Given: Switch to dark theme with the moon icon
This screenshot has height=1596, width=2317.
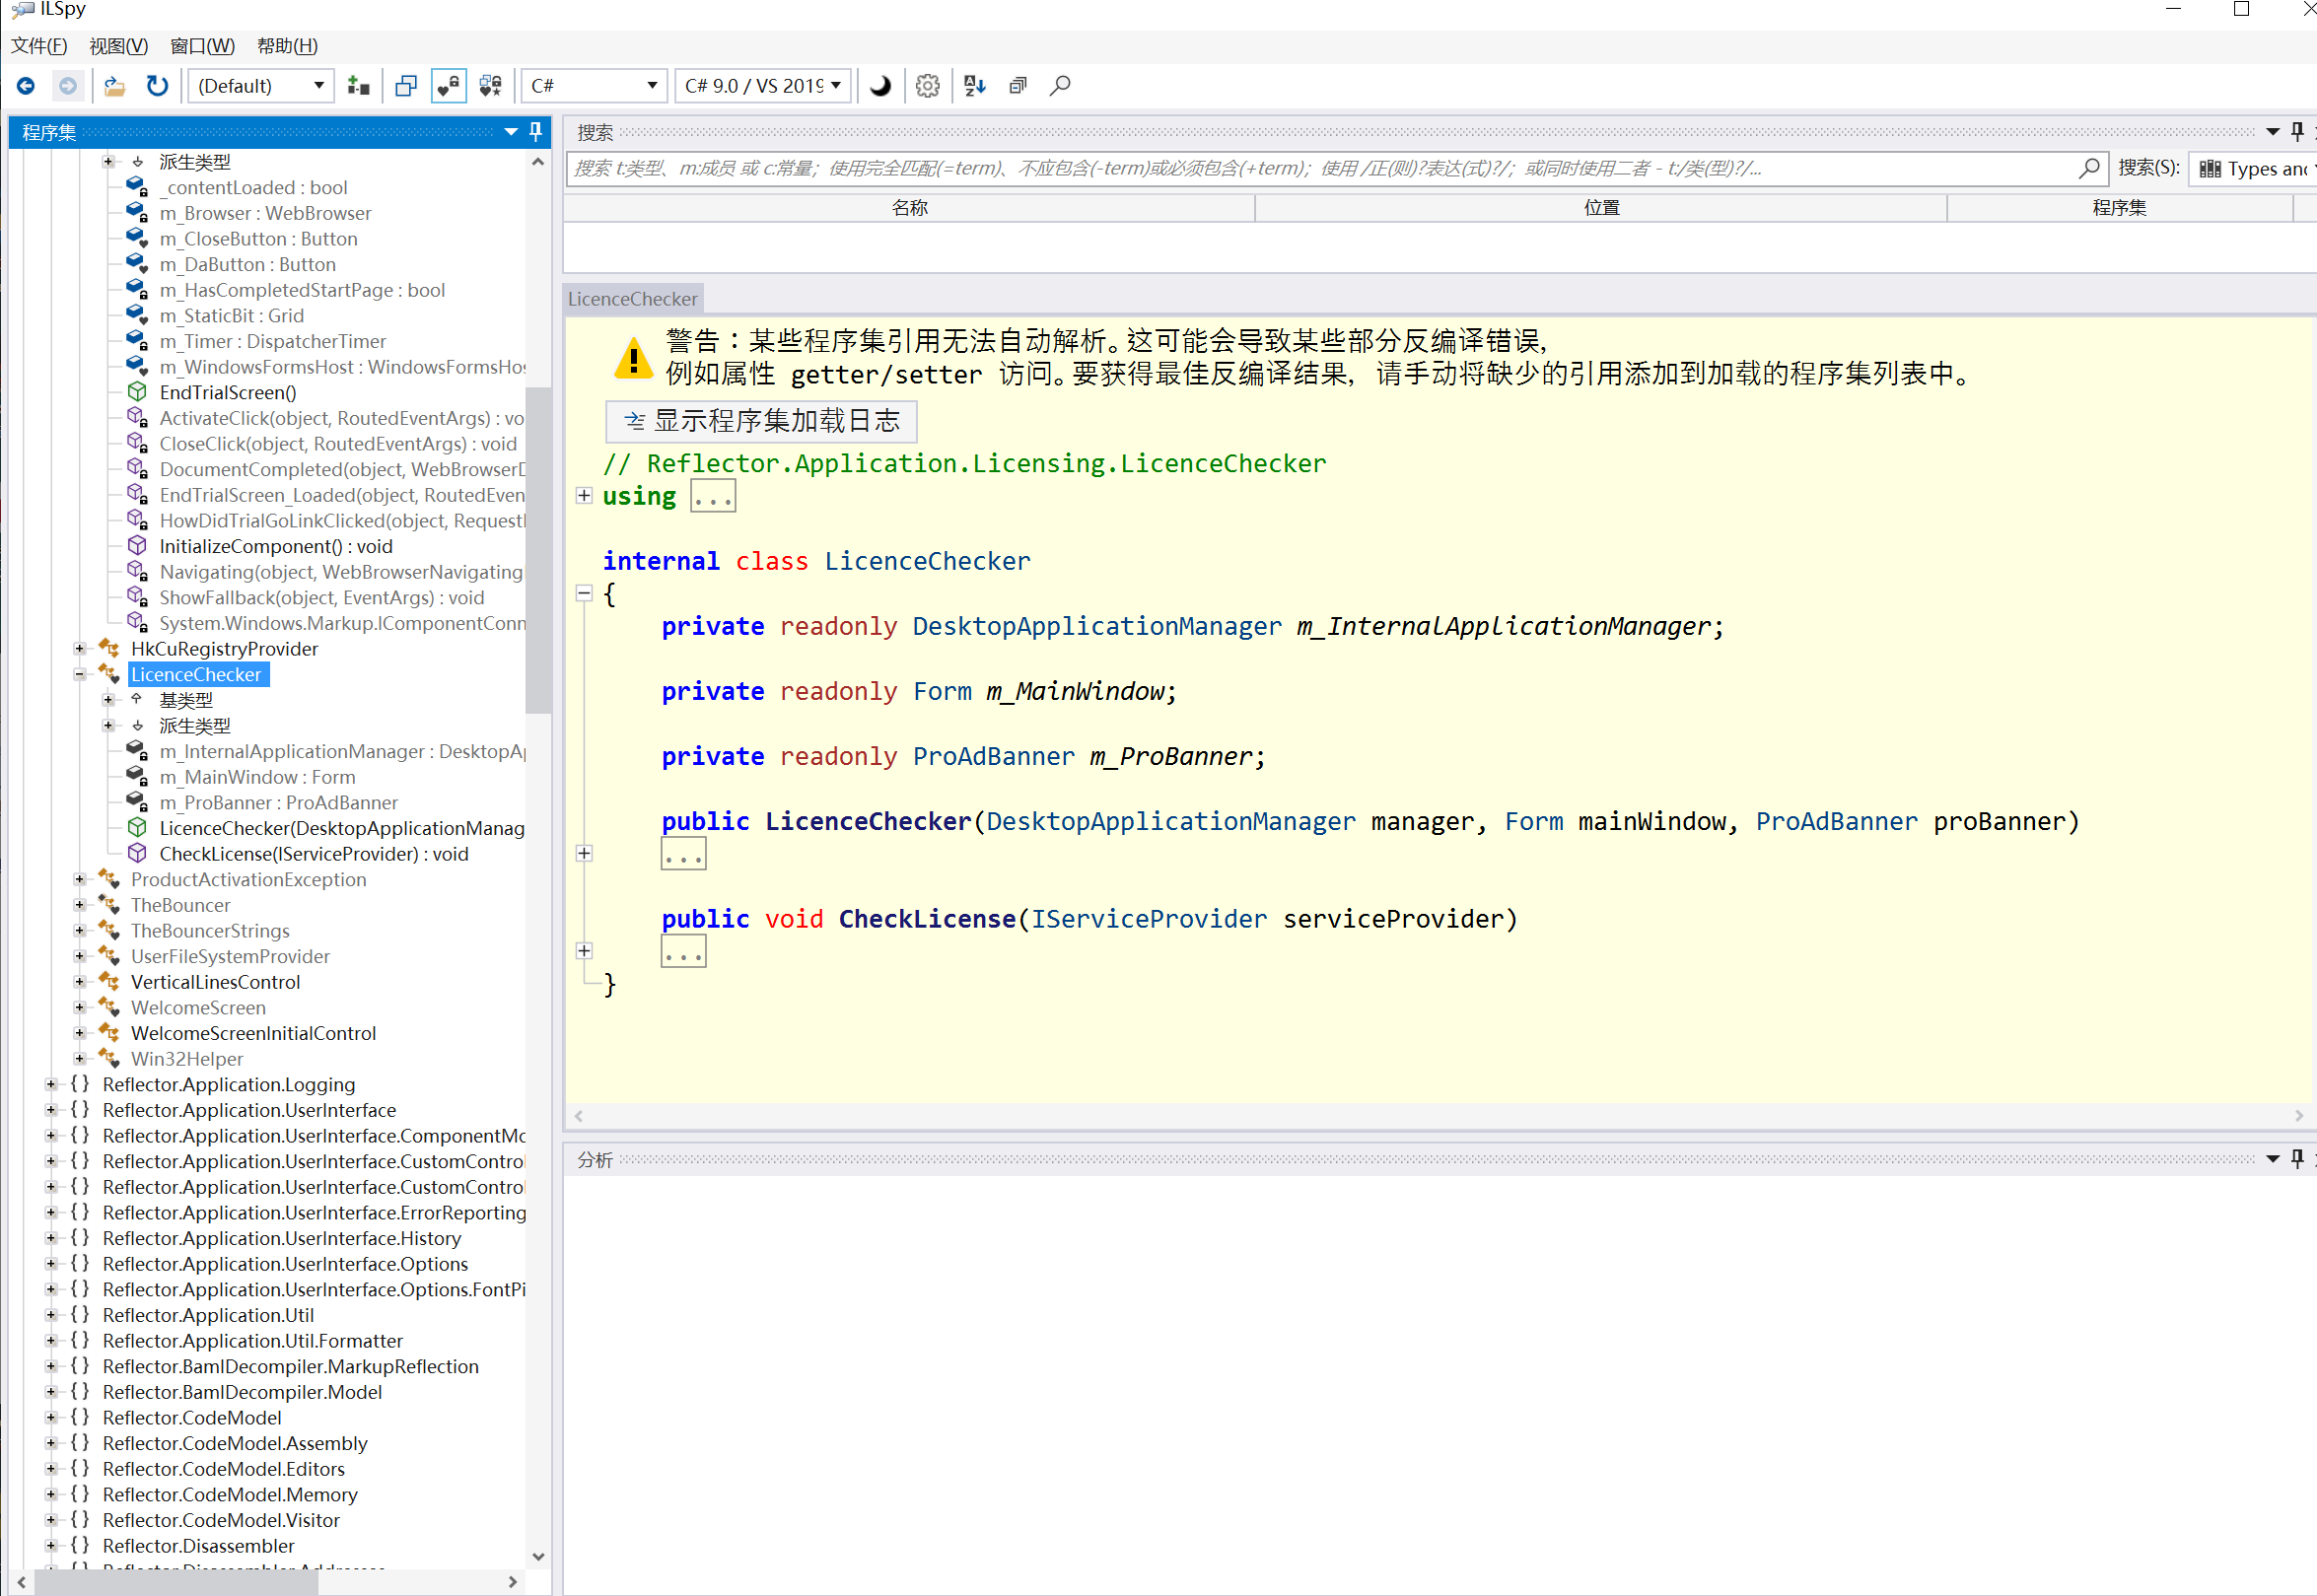Looking at the screenshot, I should coord(880,86).
